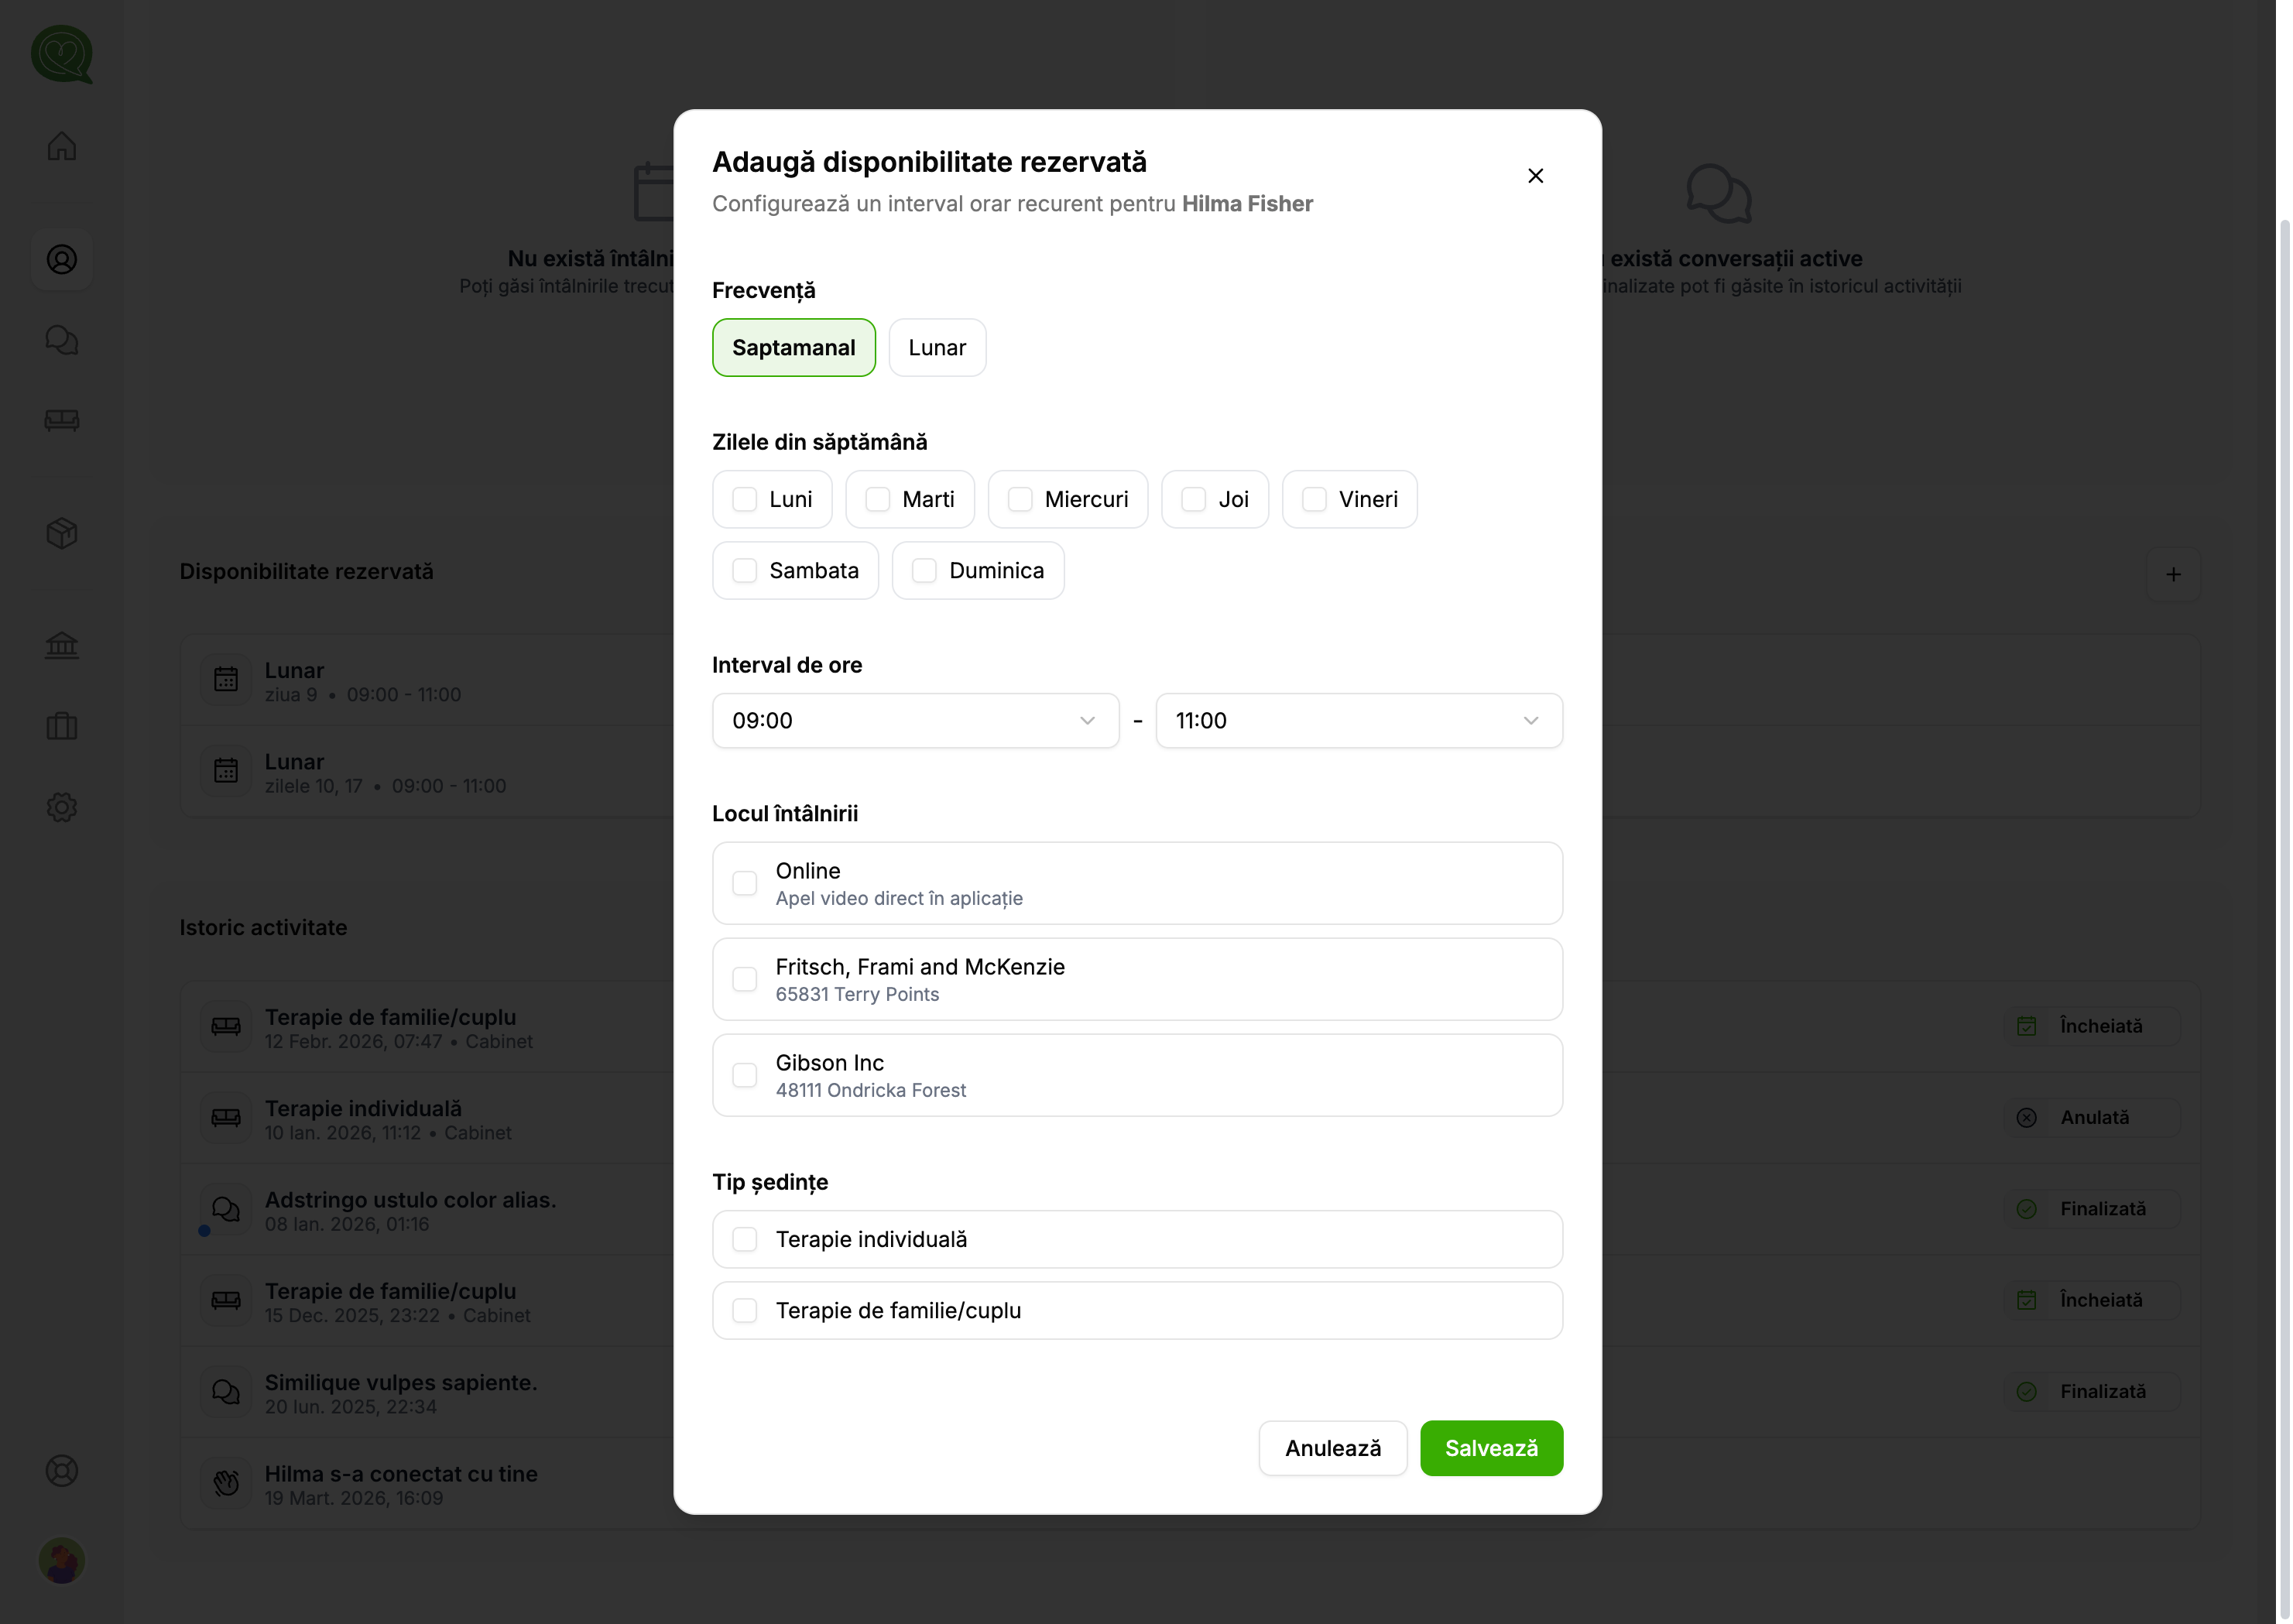Open the 09:00 start time dropdown
The image size is (2293, 1624).
point(915,721)
